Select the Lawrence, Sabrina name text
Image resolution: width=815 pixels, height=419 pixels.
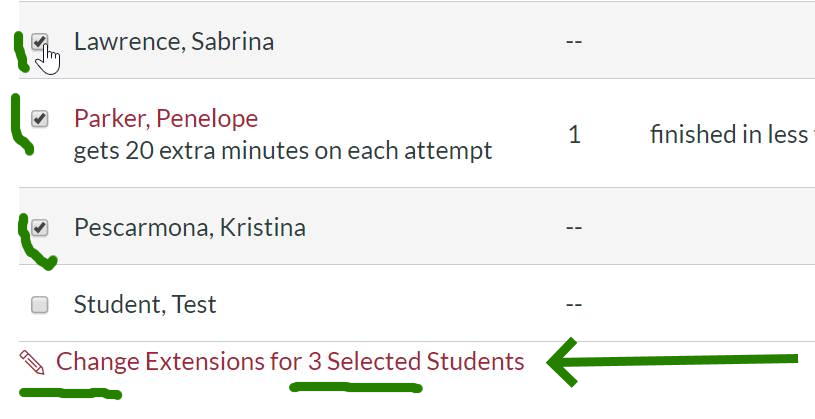tap(174, 42)
